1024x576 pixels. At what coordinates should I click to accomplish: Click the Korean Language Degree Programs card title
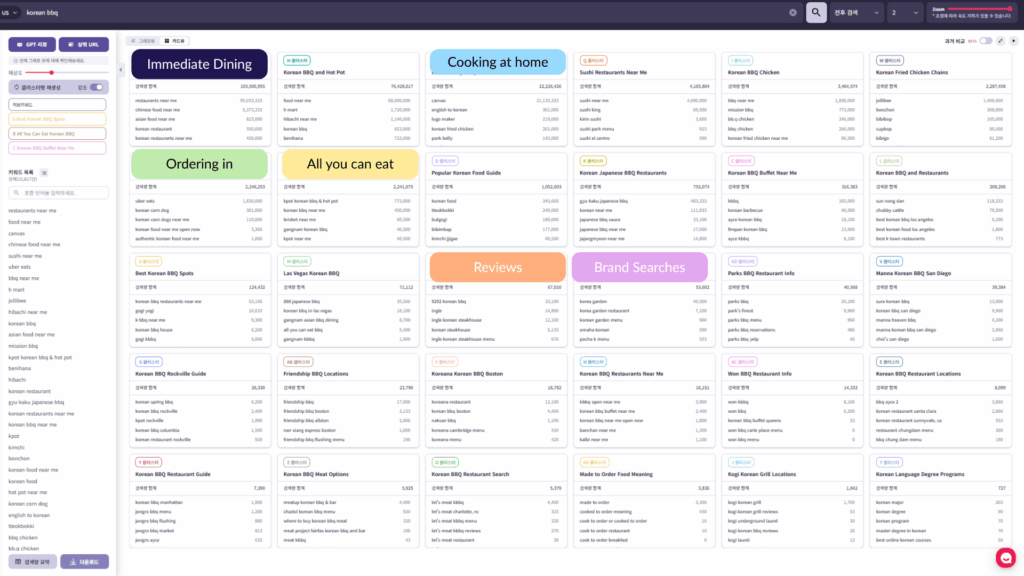tap(920, 475)
